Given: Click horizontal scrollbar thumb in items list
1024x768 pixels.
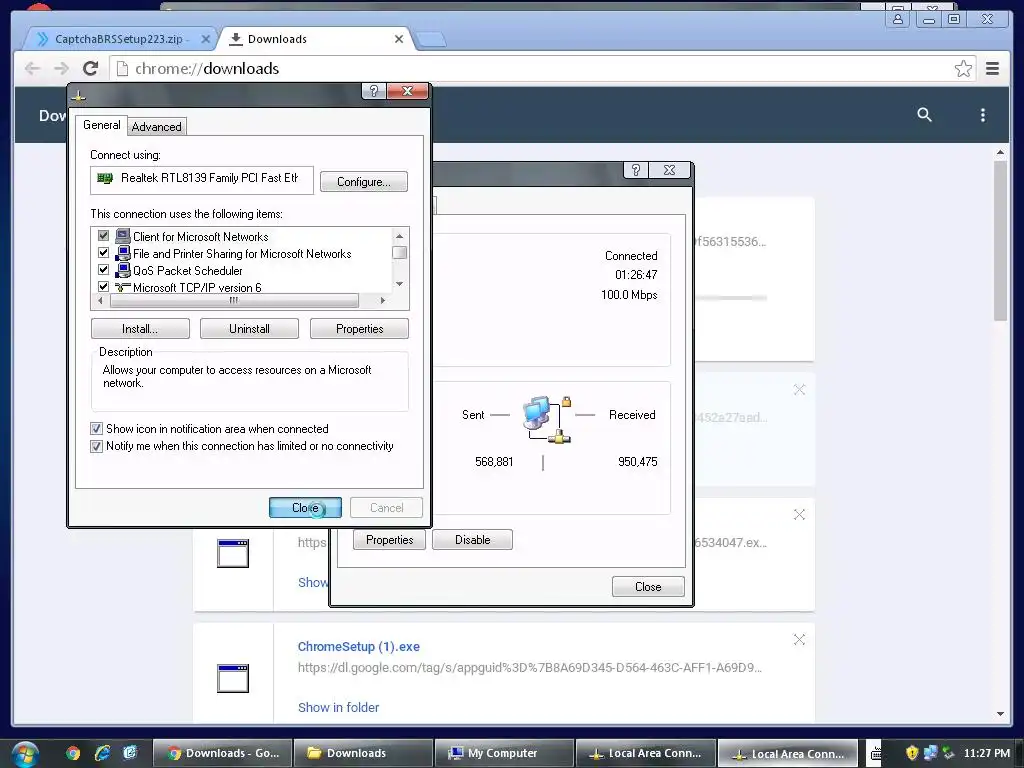Looking at the screenshot, I should [x=234, y=300].
